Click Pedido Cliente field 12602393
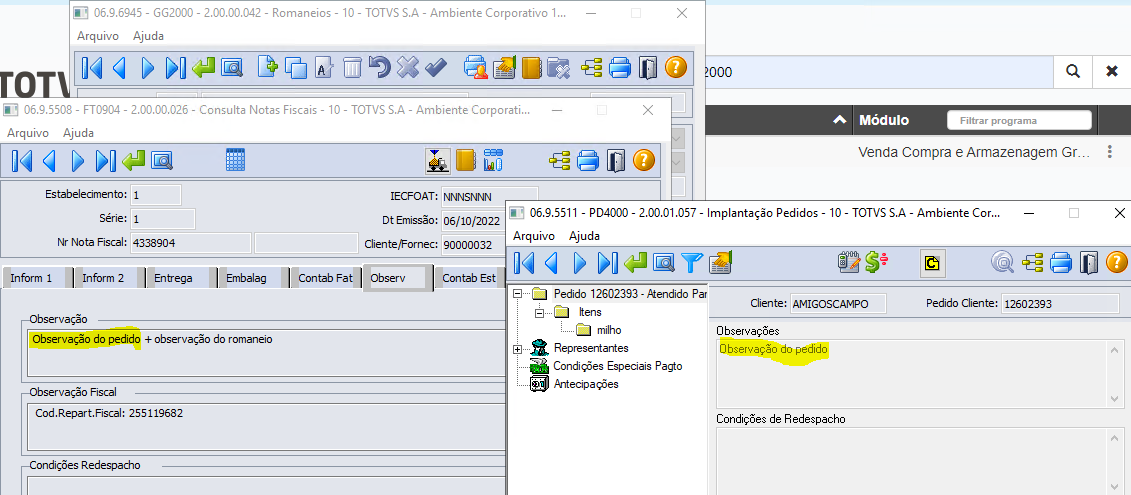Screen dimensions: 1131x495 [1059, 304]
